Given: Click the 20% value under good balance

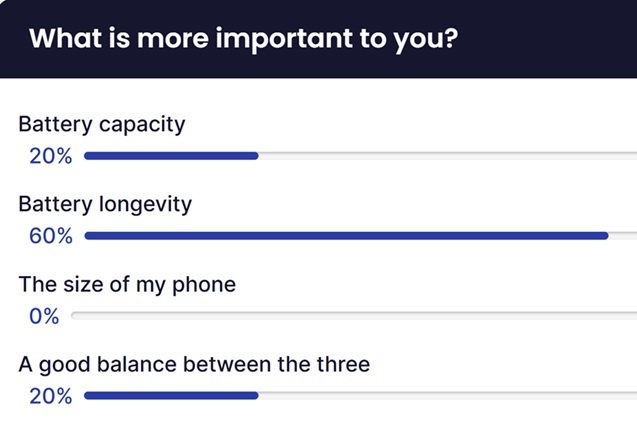Looking at the screenshot, I should [x=51, y=396].
